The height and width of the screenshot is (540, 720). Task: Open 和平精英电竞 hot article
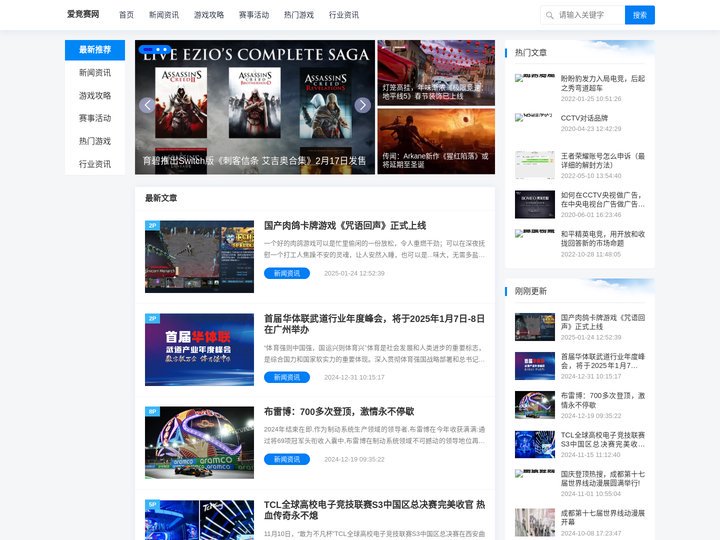(602, 238)
